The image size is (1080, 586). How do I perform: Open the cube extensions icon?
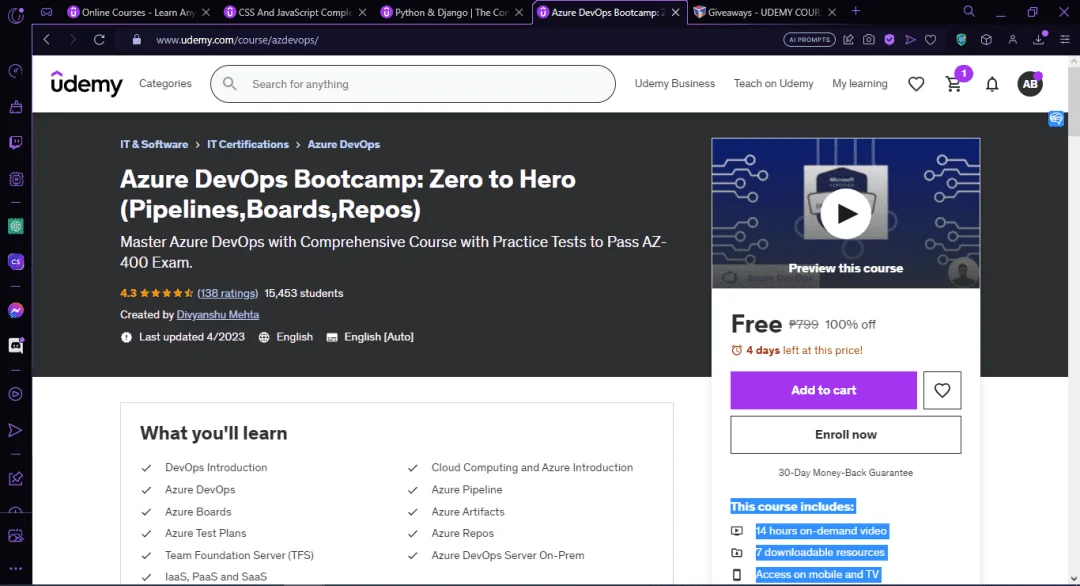point(986,40)
